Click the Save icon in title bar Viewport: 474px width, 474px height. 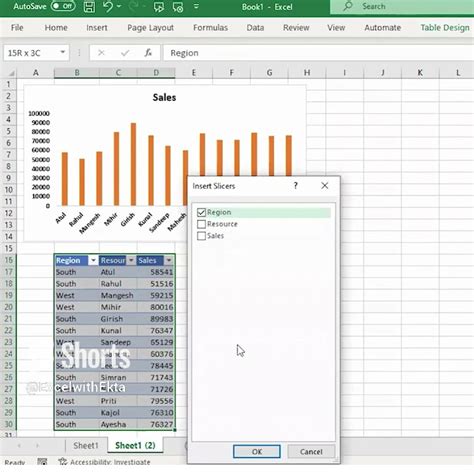(x=89, y=7)
